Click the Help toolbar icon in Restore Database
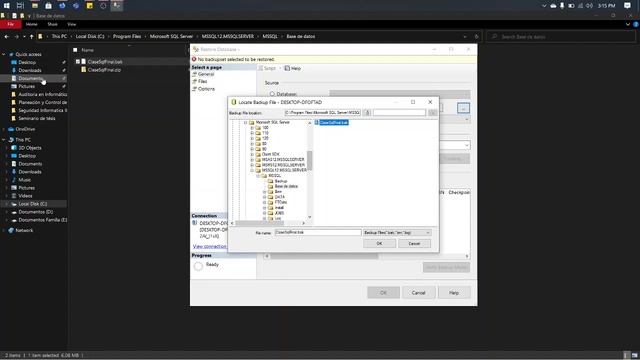Image resolution: width=640 pixels, height=360 pixels. 293,69
